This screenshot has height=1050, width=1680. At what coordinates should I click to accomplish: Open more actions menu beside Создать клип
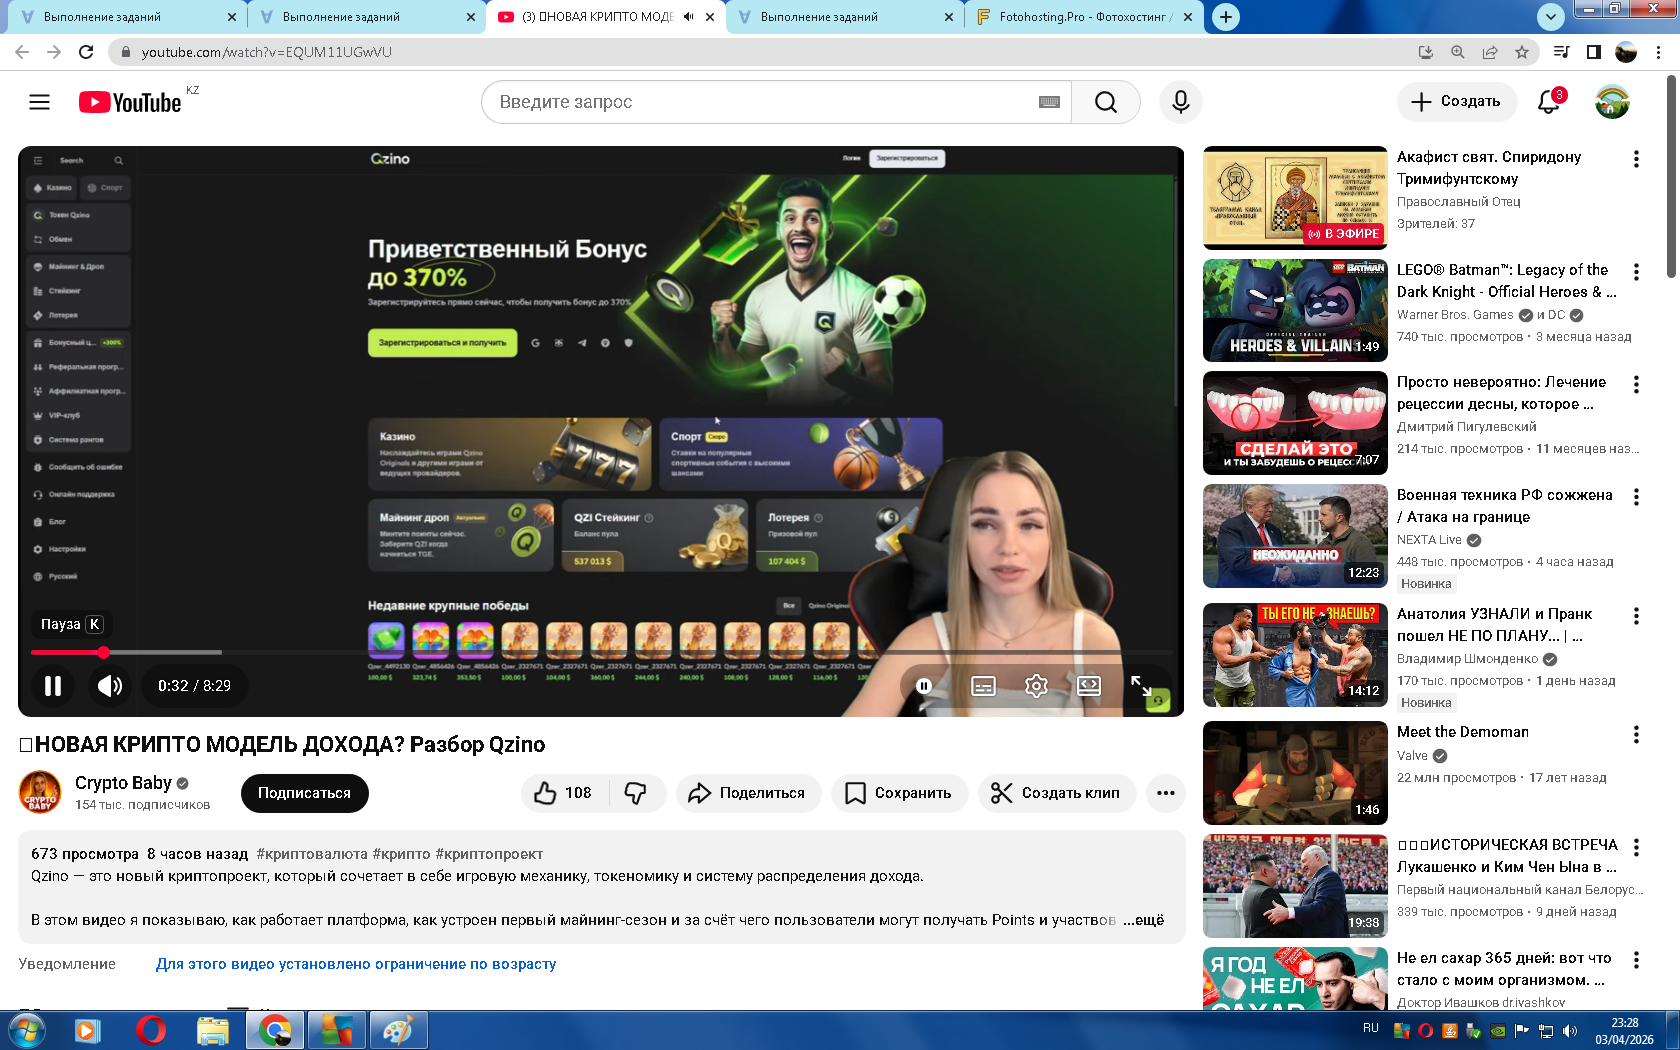pyautogui.click(x=1166, y=793)
